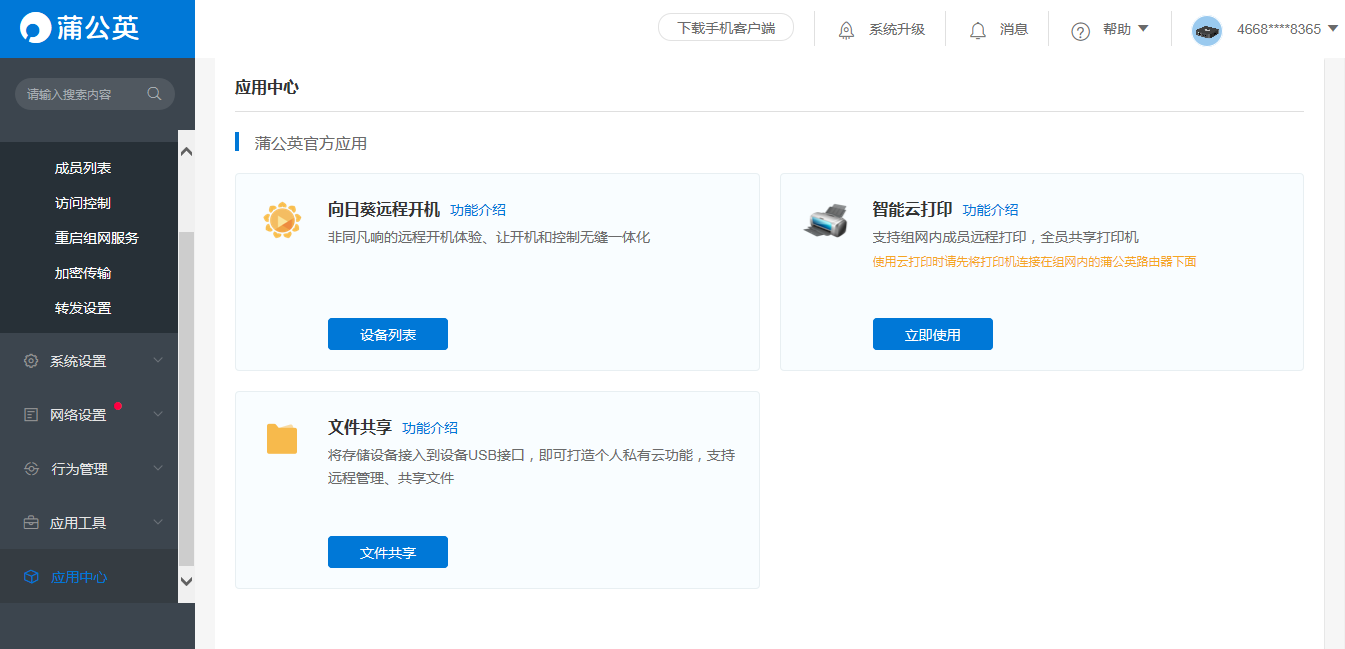Select 重启组网服务 in sidebar
This screenshot has height=649, width=1345.
[97, 238]
